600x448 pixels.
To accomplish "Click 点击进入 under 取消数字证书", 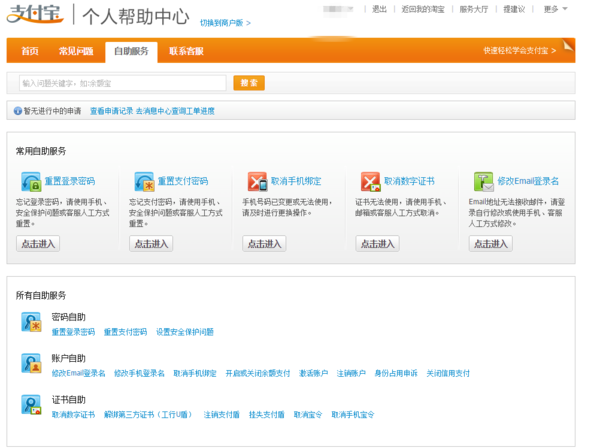I will tap(378, 244).
